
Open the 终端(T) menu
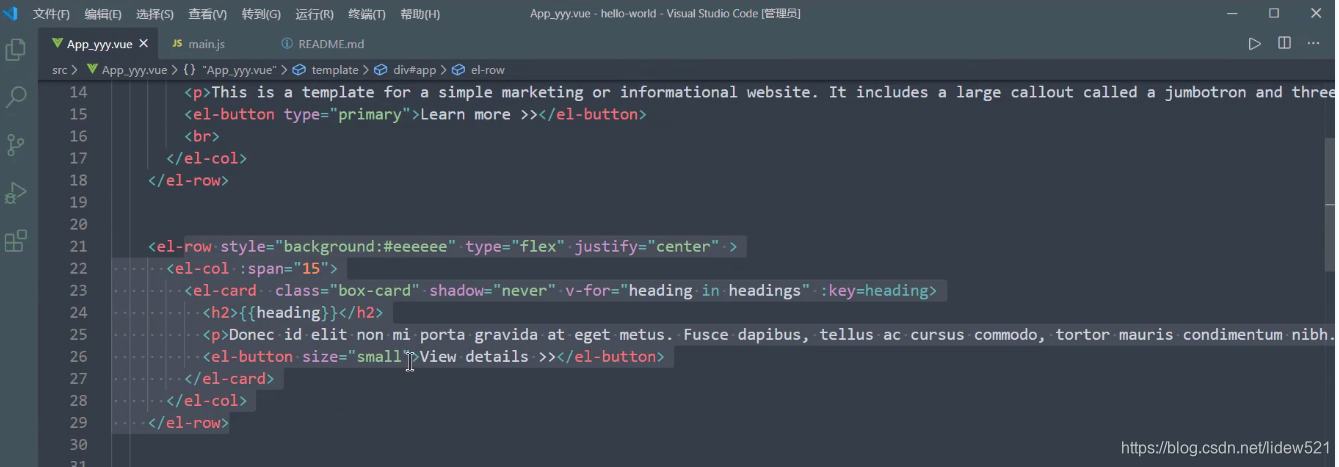(x=367, y=14)
